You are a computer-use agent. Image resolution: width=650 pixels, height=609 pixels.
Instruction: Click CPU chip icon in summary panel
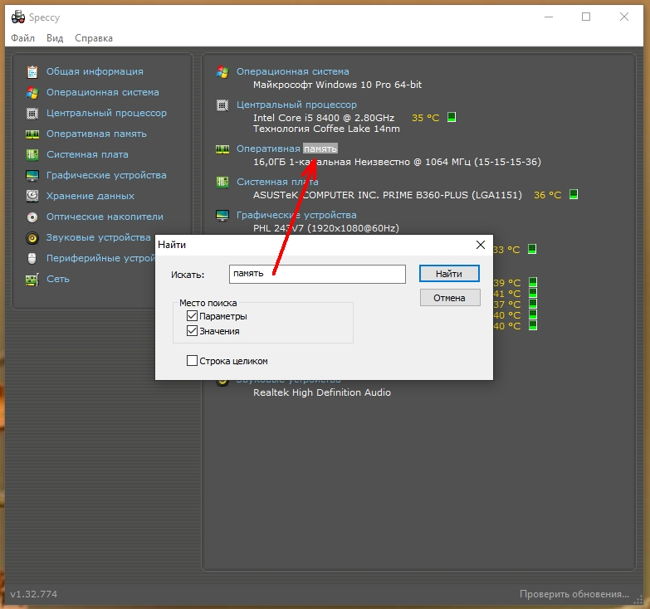coord(223,105)
